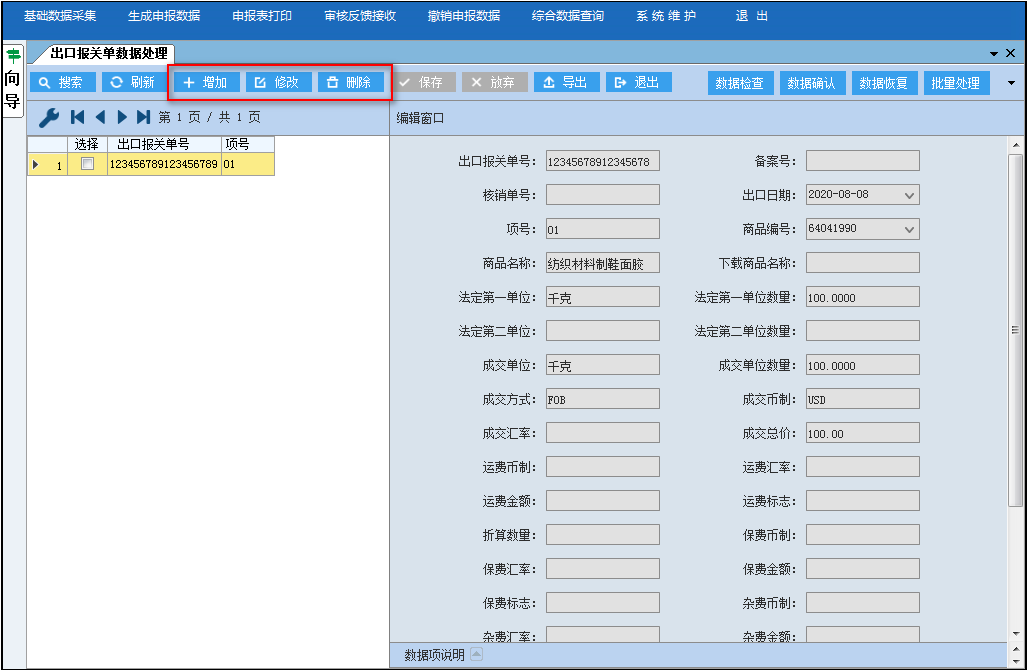Viewport: 1027px width, 670px height.
Task: Click 删除 to delete the record
Action: (x=350, y=83)
